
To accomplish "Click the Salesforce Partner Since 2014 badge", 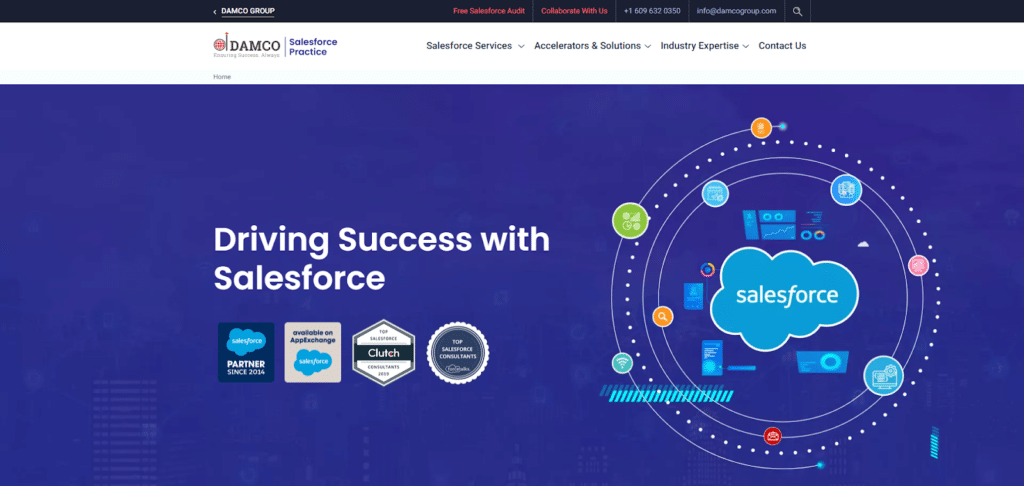I will (x=246, y=352).
